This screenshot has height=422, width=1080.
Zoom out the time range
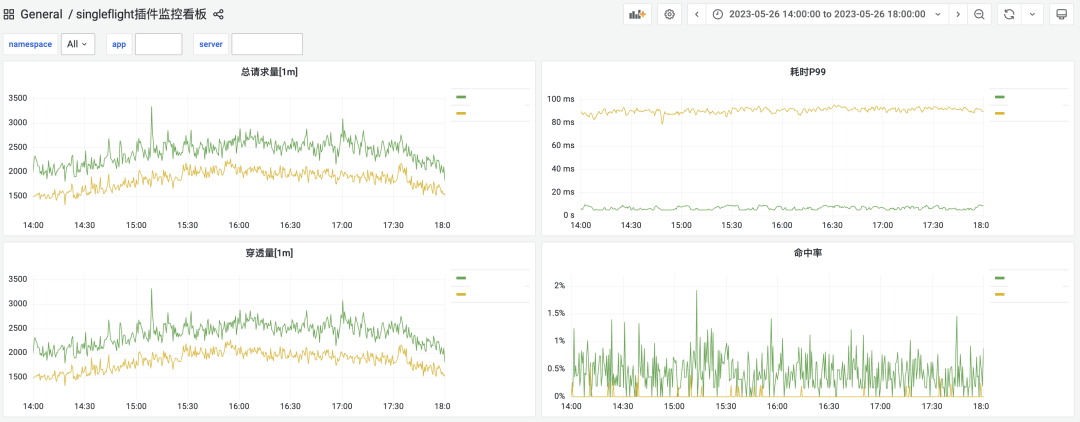click(x=979, y=14)
